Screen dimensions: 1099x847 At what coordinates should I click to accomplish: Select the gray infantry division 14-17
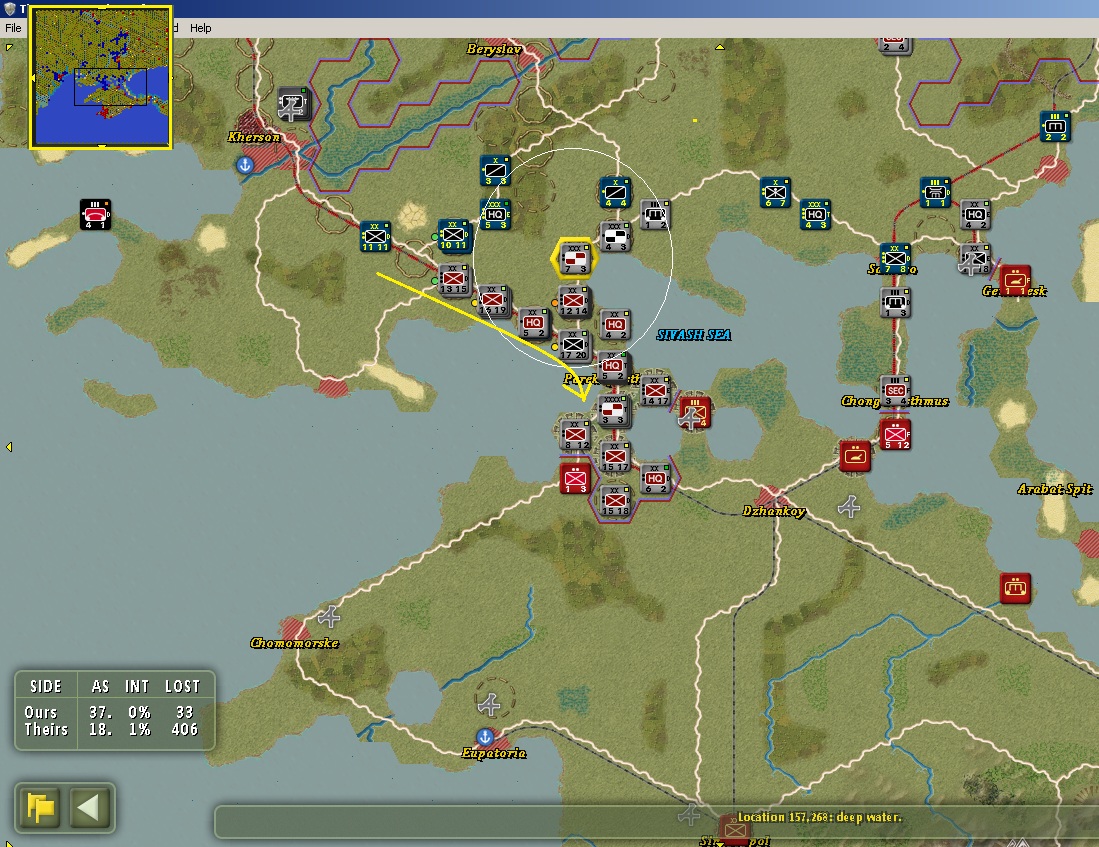(x=656, y=391)
